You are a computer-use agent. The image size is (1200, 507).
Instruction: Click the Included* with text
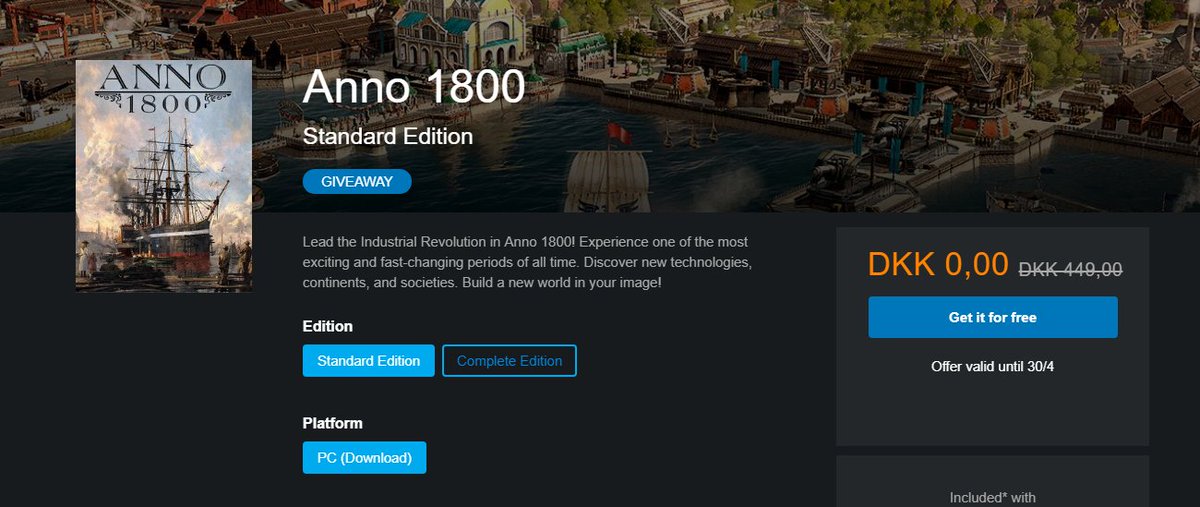[992, 497]
